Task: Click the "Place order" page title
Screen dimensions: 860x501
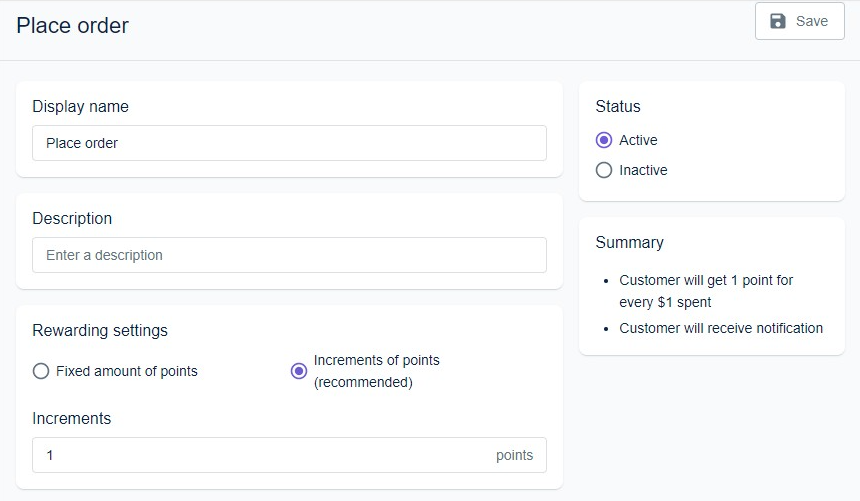Action: (x=73, y=25)
